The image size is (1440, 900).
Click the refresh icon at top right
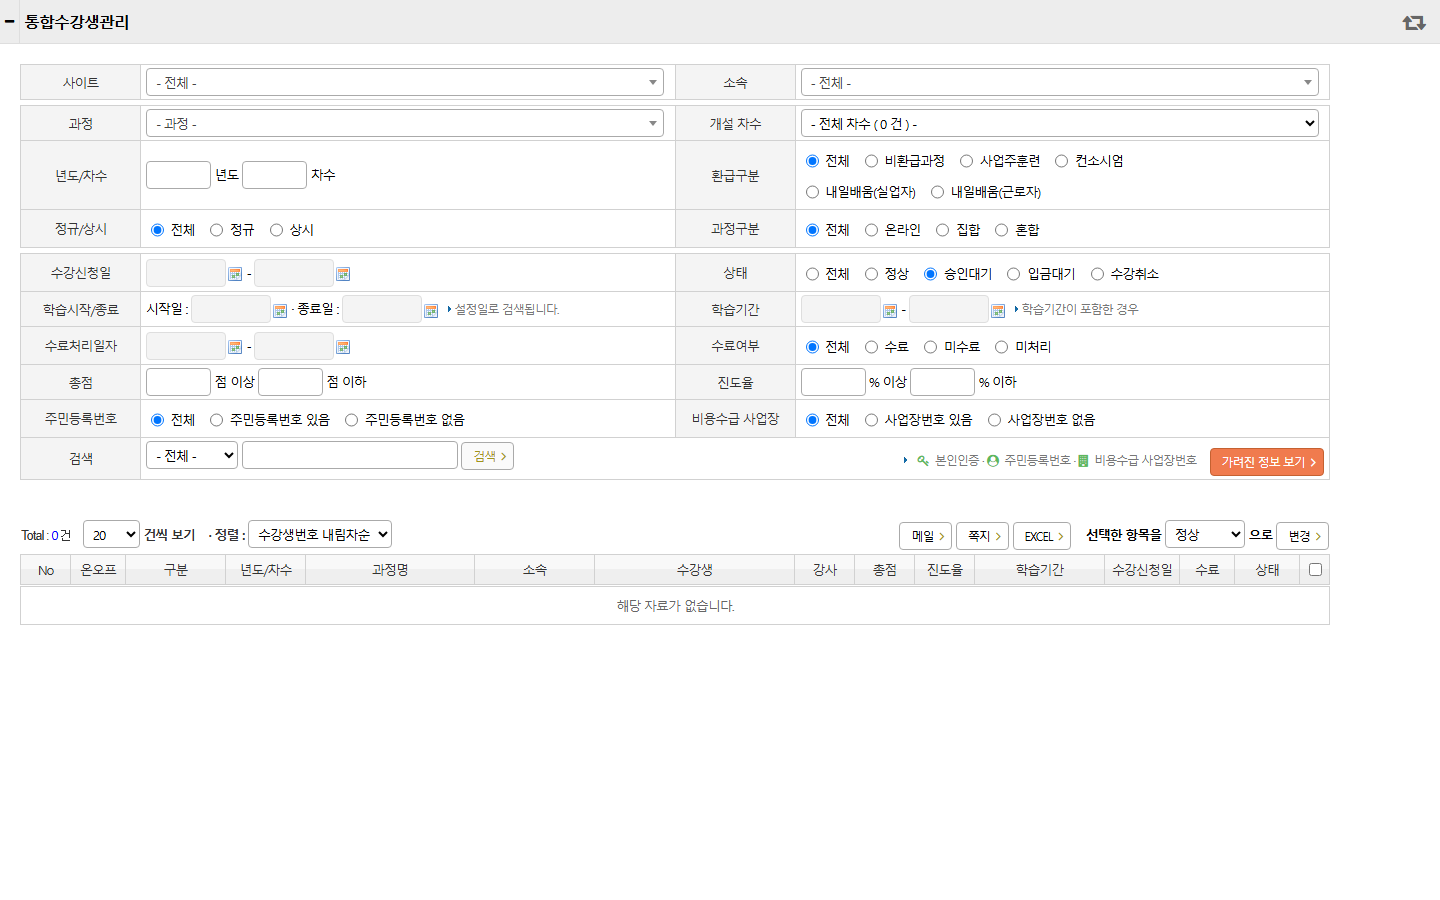1413,22
